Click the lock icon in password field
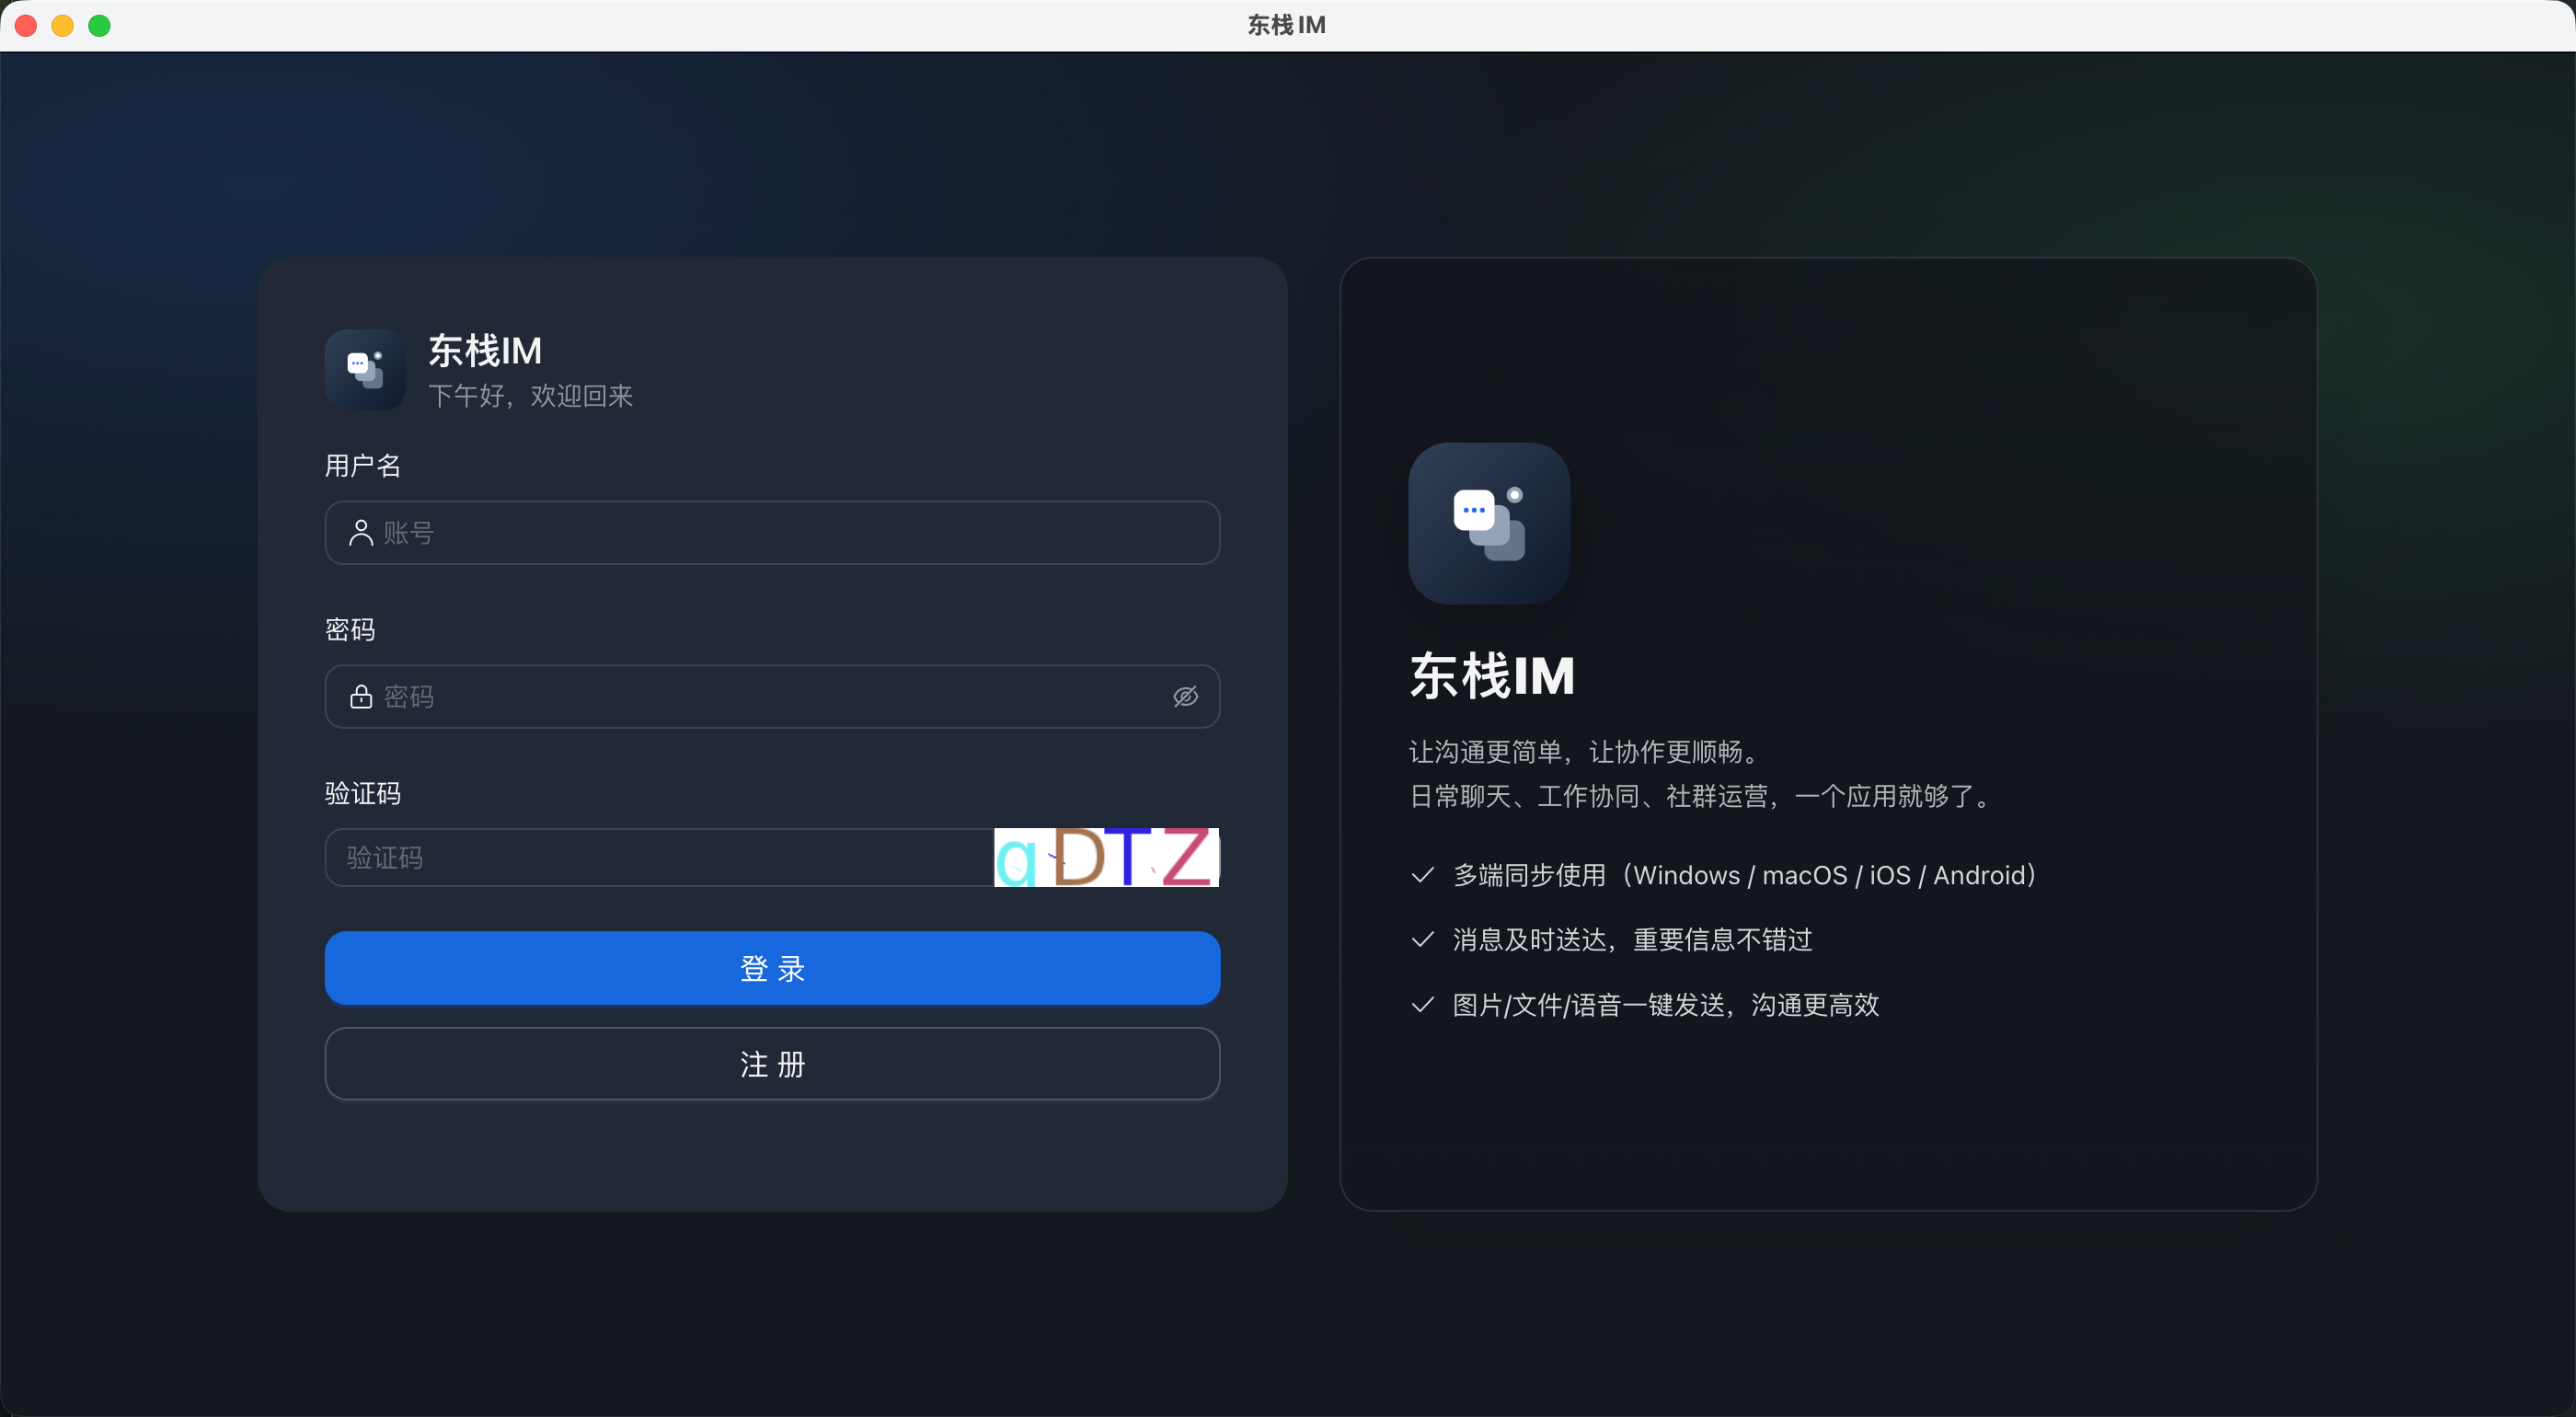2576x1417 pixels. [361, 697]
